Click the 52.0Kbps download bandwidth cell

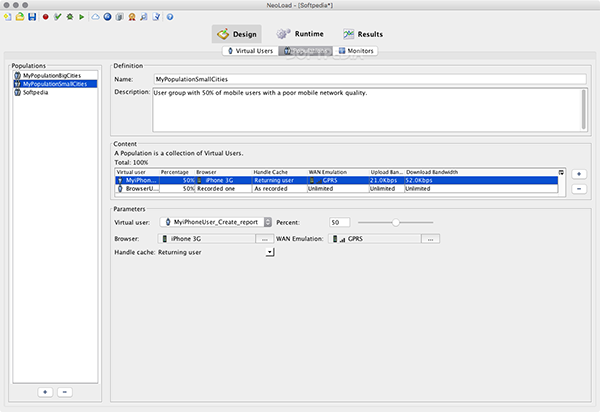coord(481,180)
